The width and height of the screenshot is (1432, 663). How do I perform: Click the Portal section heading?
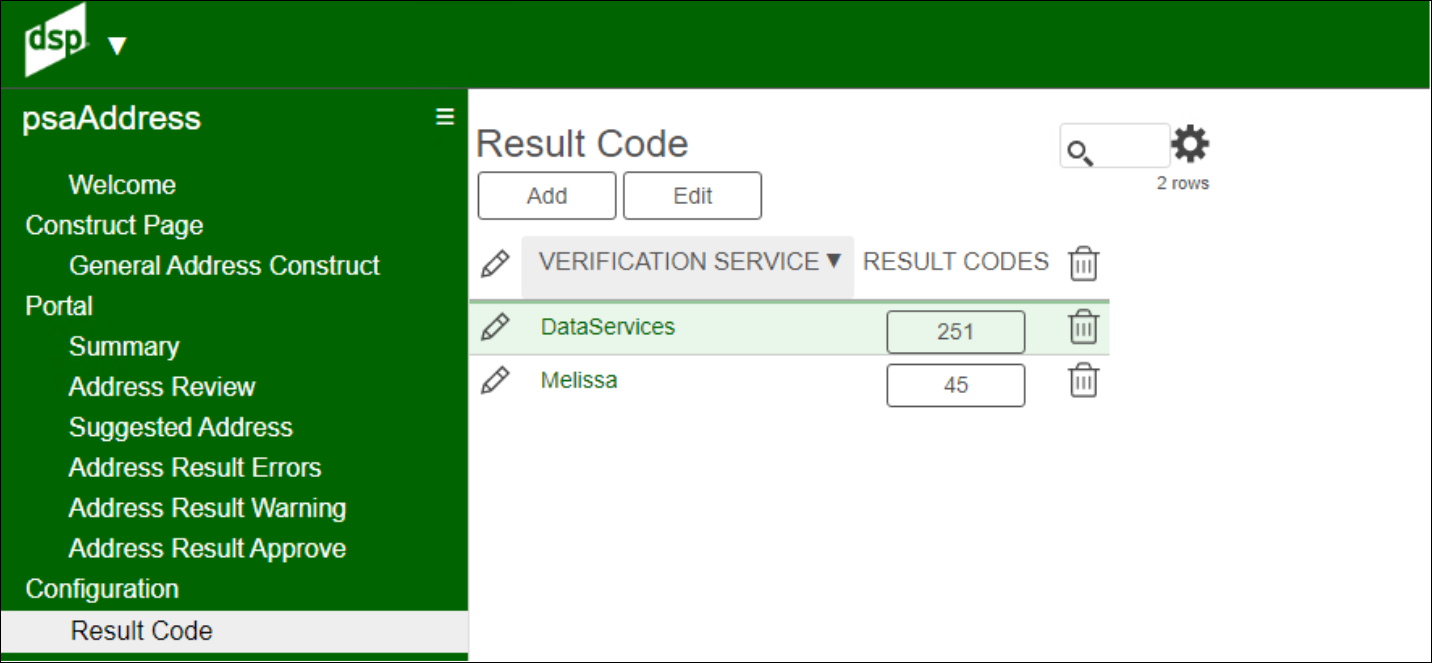[x=59, y=306]
